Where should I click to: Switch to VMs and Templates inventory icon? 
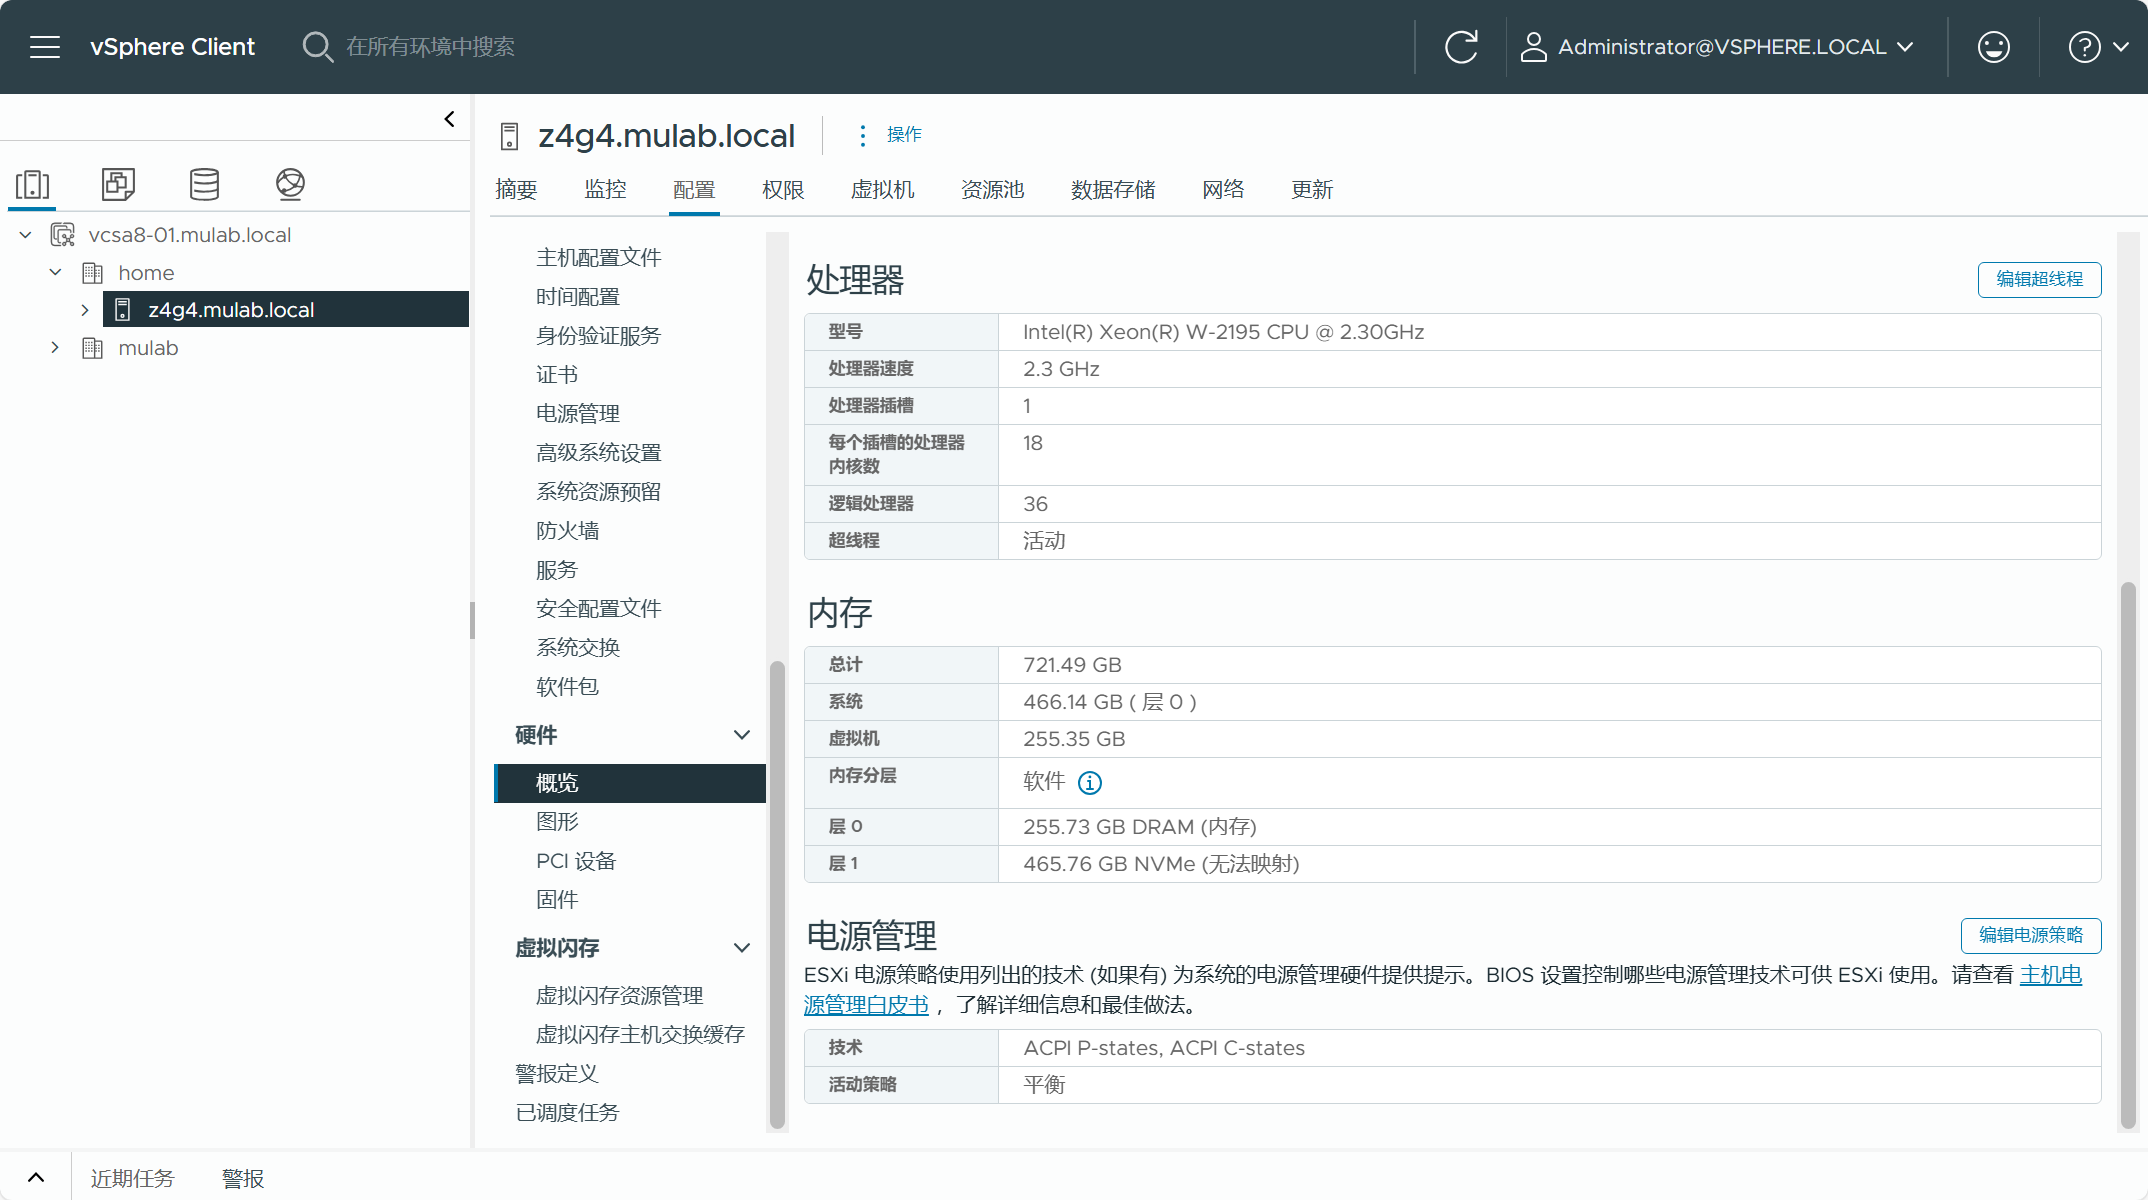click(118, 184)
